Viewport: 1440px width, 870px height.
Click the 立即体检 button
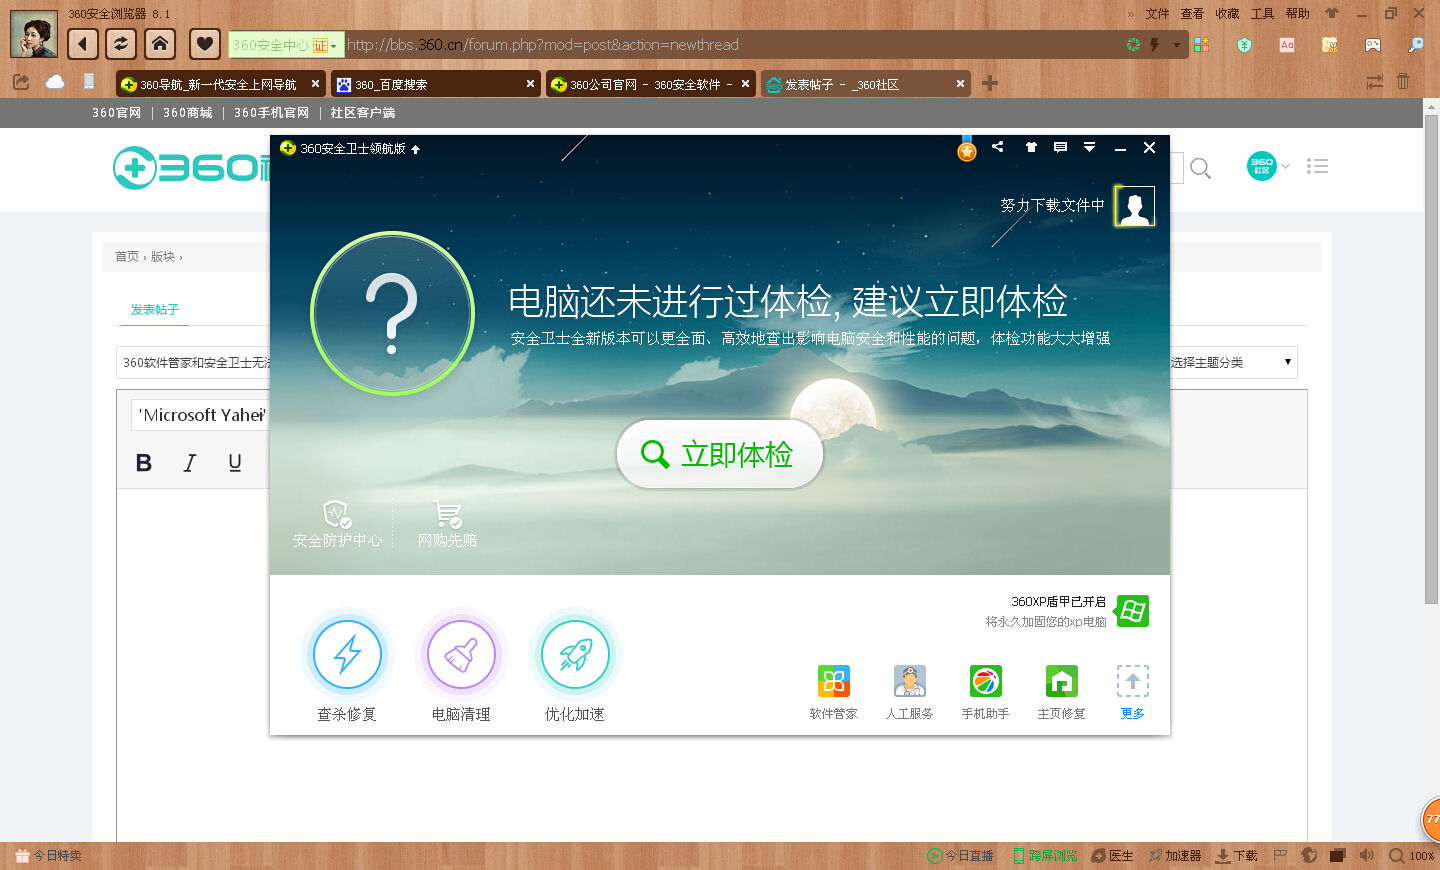click(x=720, y=454)
